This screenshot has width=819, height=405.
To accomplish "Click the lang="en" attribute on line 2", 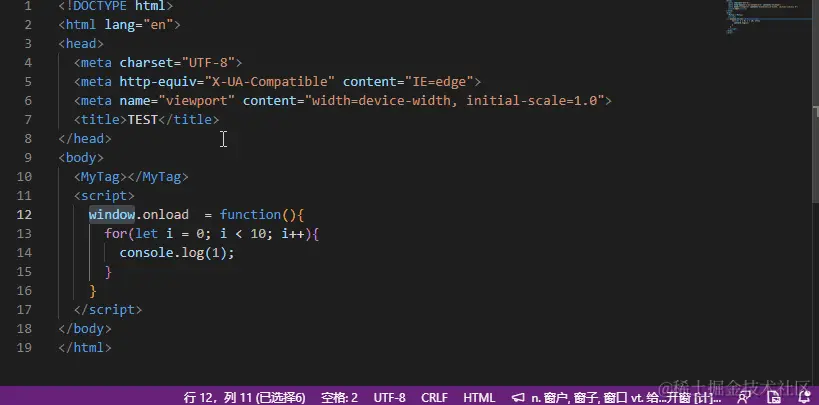I will click(138, 25).
